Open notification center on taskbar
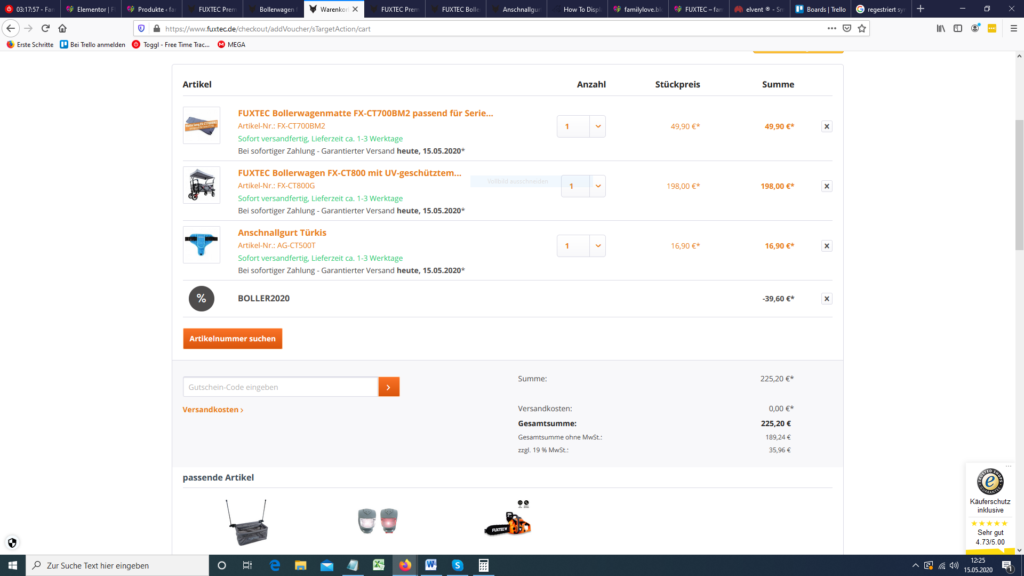This screenshot has width=1024, height=576. pyautogui.click(x=1008, y=566)
